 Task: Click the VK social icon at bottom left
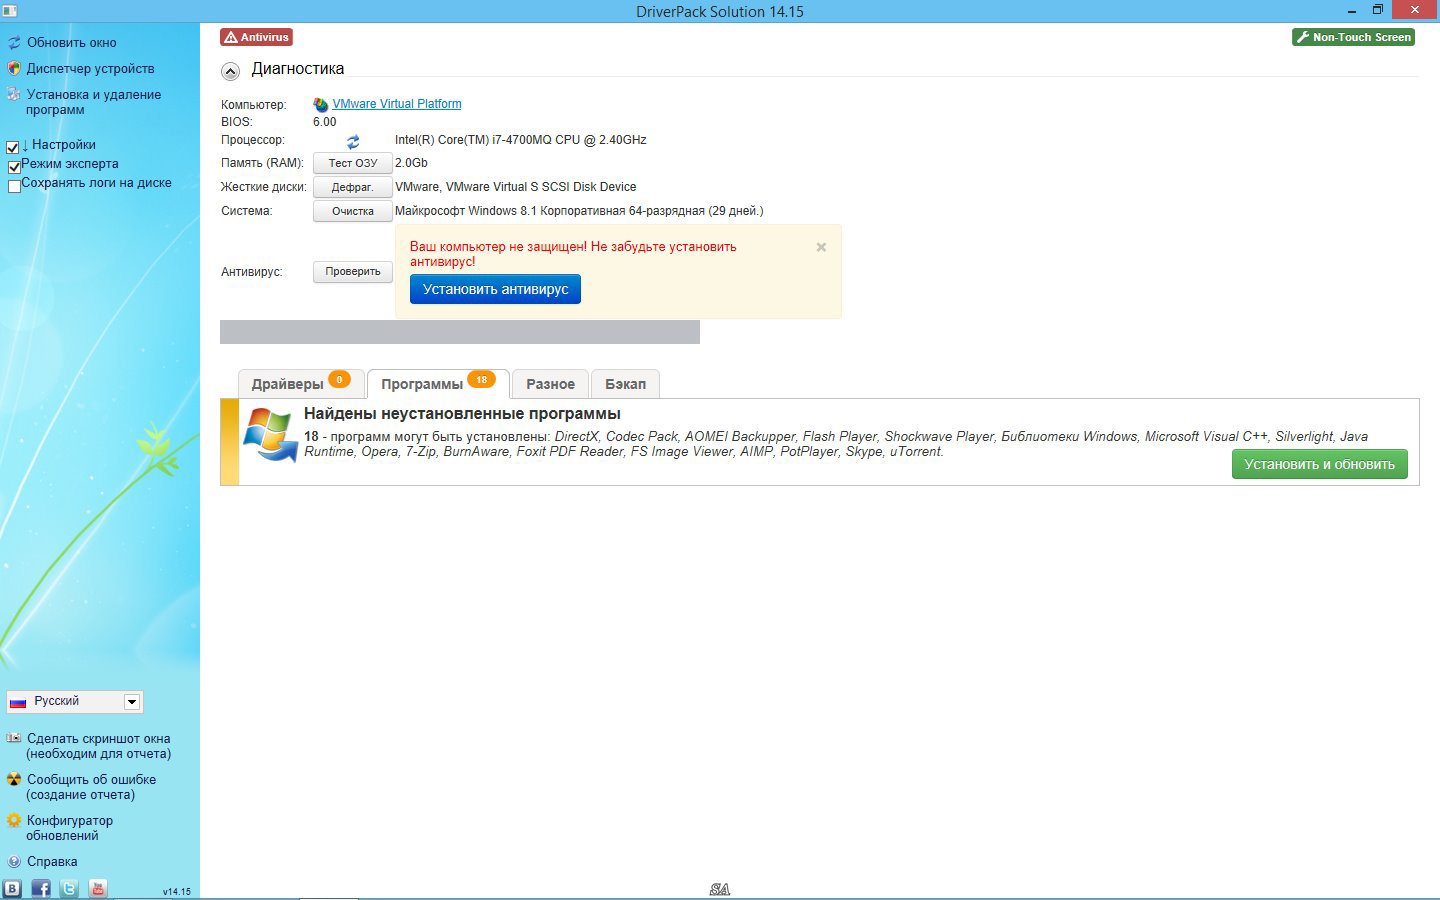point(13,888)
